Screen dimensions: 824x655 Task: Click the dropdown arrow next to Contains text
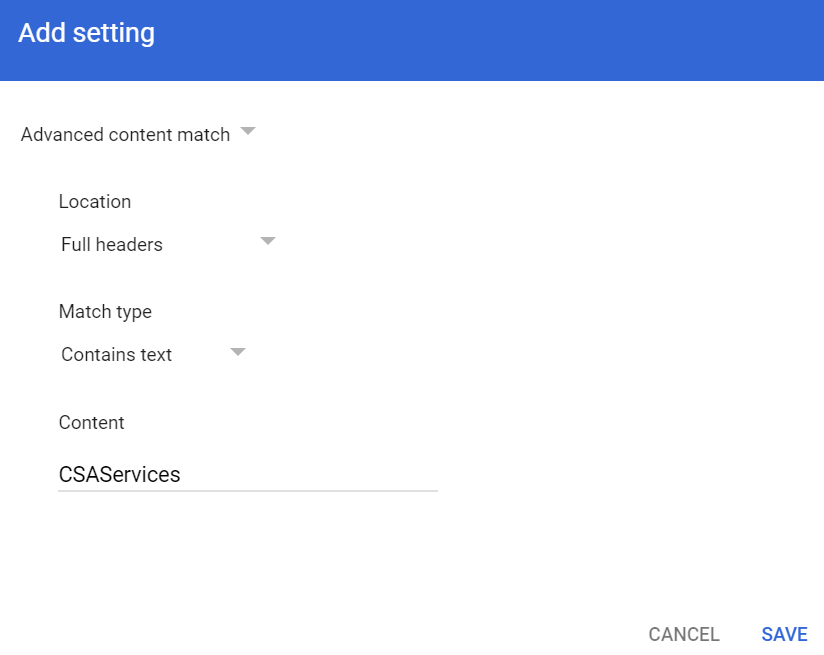(x=237, y=351)
